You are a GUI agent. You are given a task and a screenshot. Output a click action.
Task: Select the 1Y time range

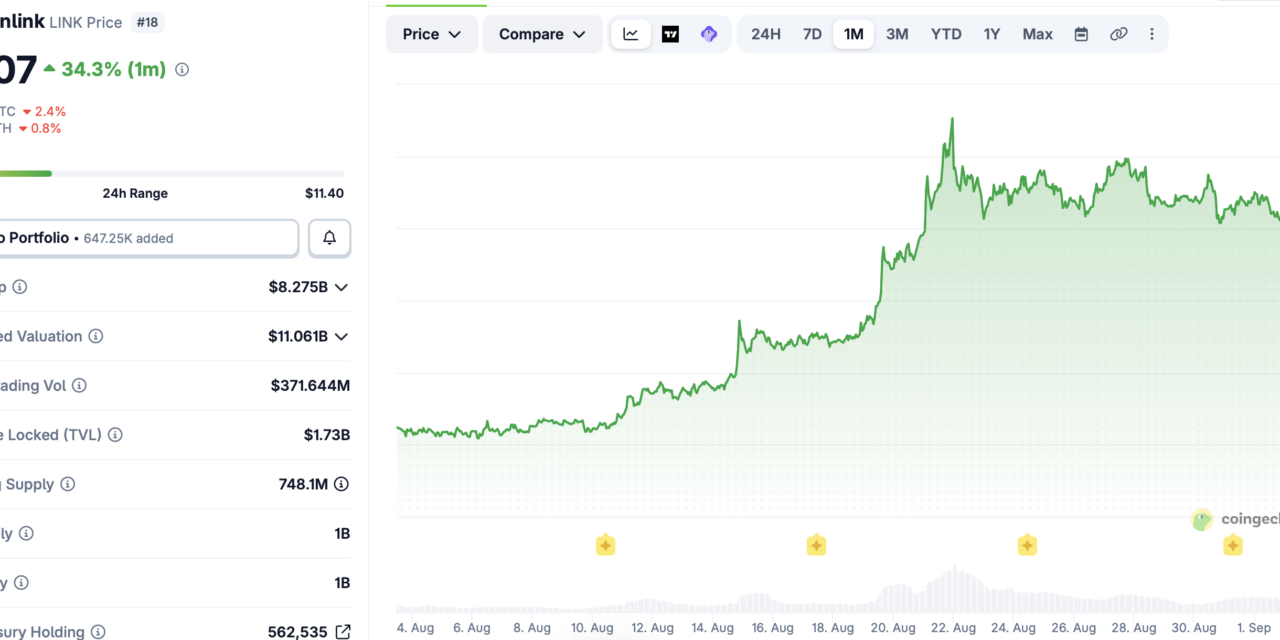(991, 34)
